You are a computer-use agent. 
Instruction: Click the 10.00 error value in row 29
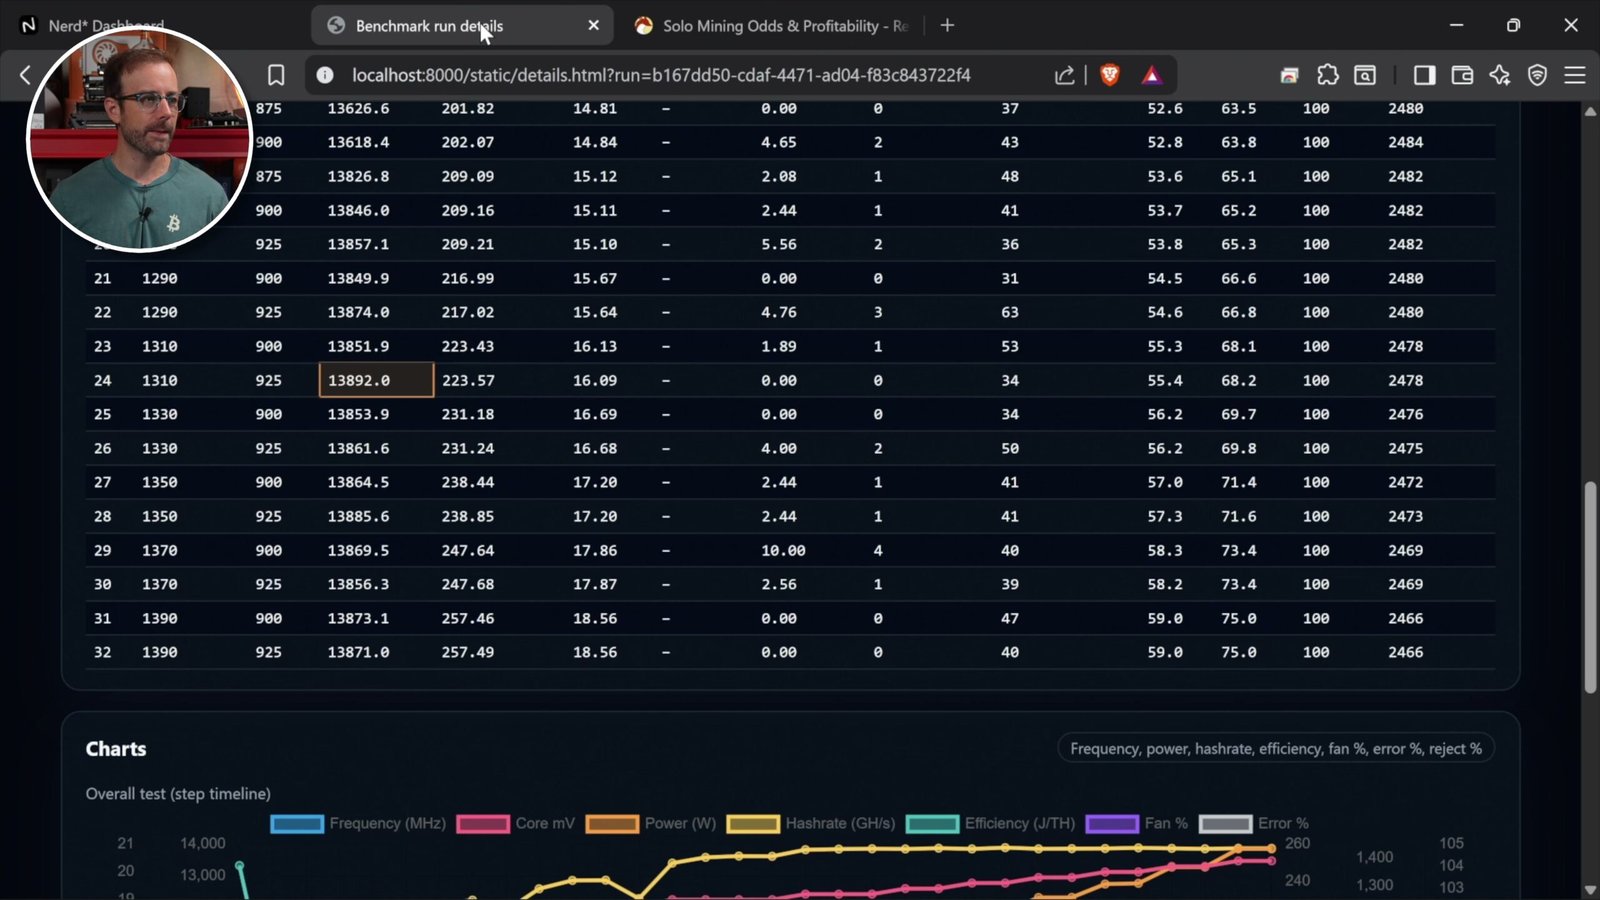783,550
